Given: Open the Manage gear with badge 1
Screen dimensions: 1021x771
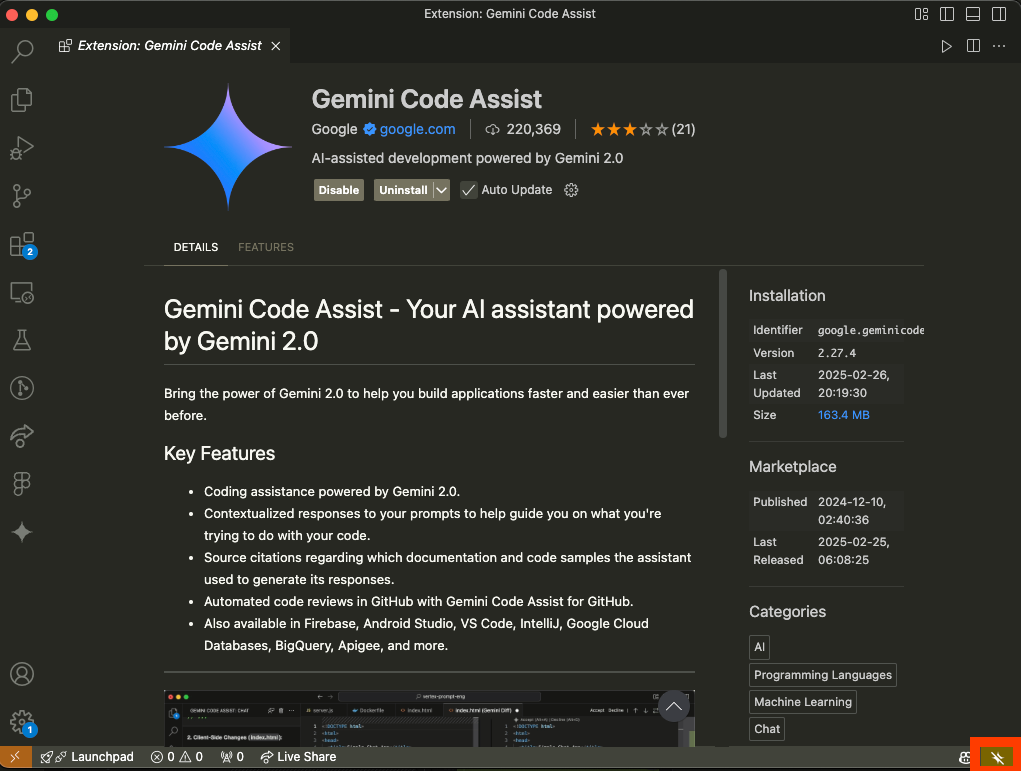Looking at the screenshot, I should click(x=22, y=722).
